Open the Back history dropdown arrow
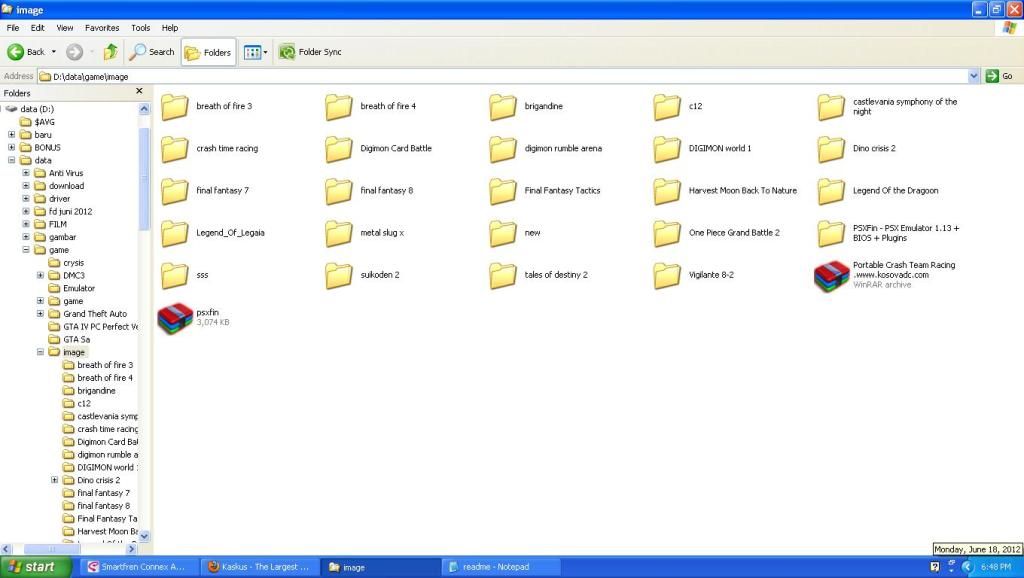The image size is (1024, 578). coord(54,52)
